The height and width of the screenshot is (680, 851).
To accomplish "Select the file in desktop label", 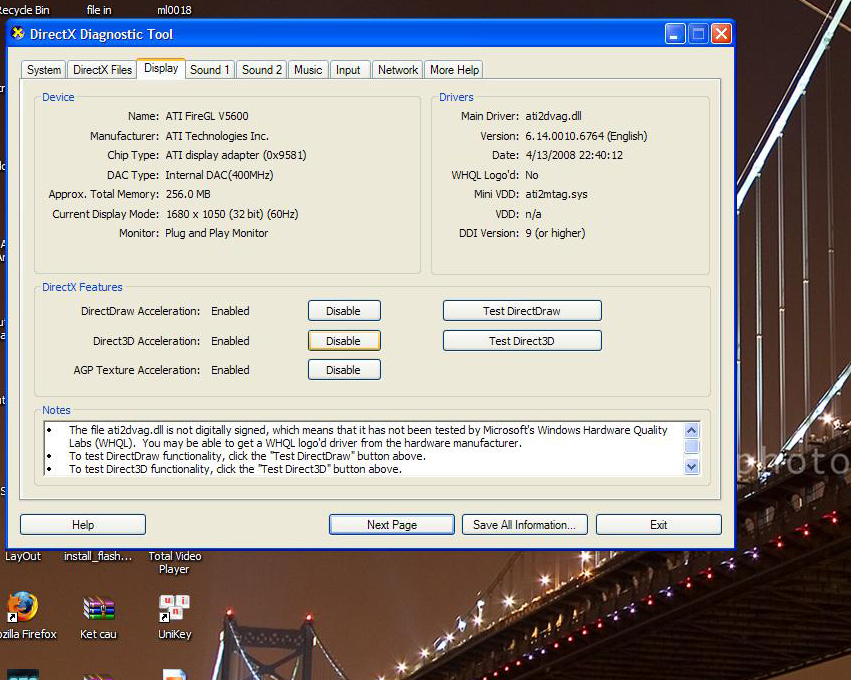I will tap(99, 10).
